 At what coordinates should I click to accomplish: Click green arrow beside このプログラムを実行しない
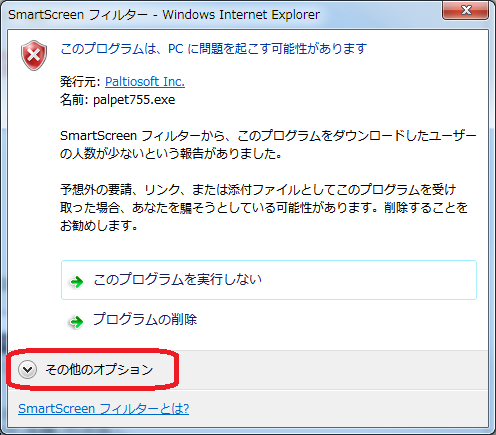[x=77, y=282]
